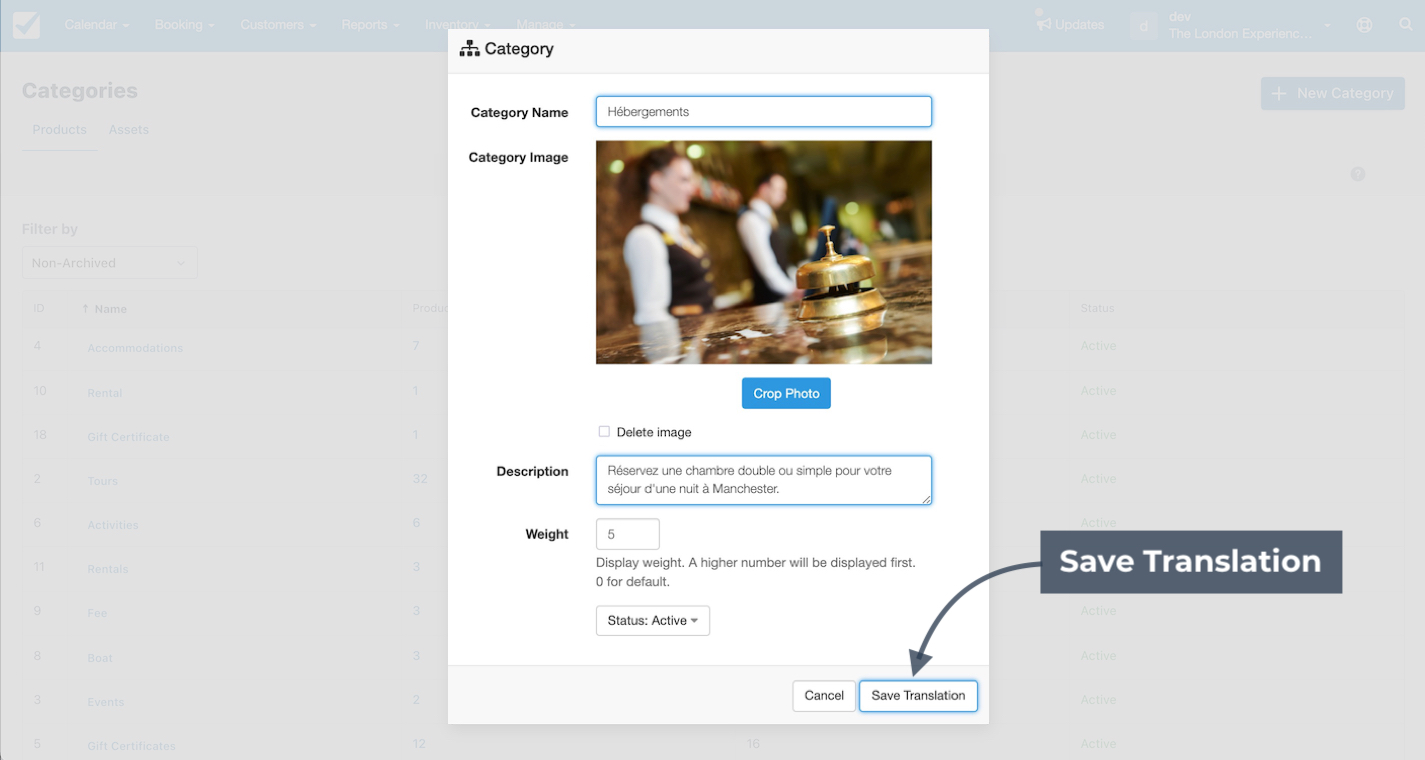The width and height of the screenshot is (1425, 760).
Task: Open the Status: Active dropdown
Action: [652, 620]
